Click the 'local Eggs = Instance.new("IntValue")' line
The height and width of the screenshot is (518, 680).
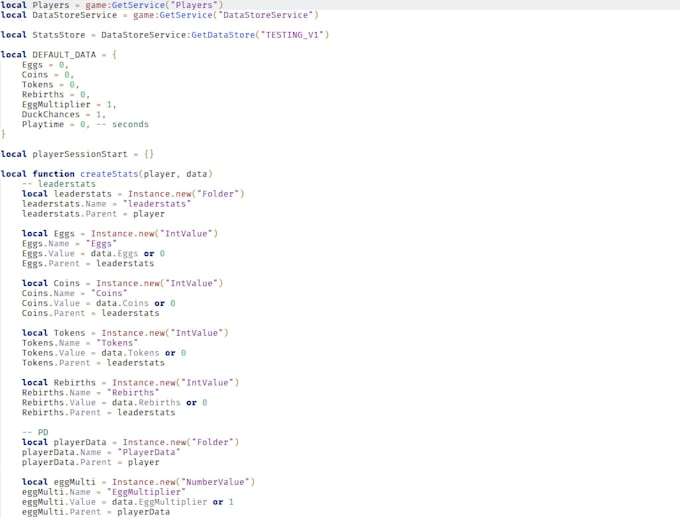click(120, 234)
